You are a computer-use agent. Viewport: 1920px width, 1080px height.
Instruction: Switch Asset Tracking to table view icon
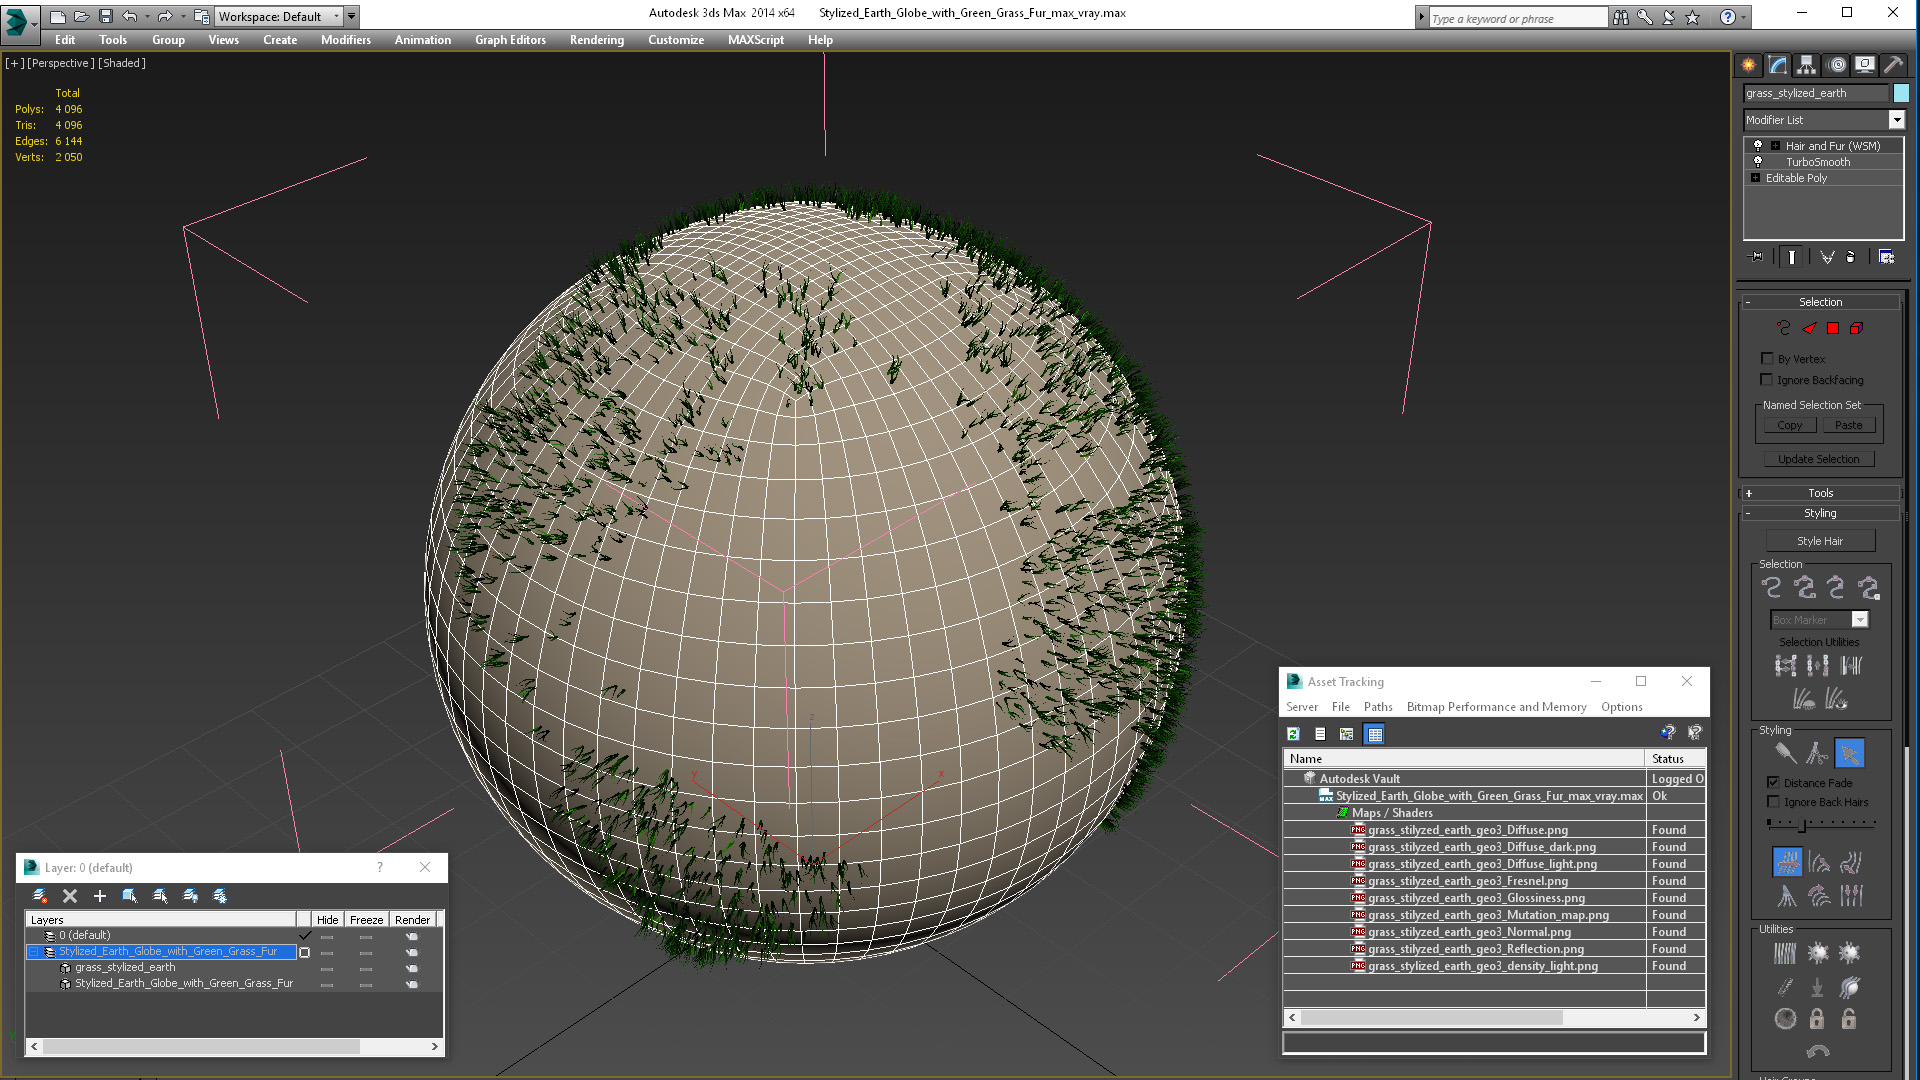pos(1375,734)
